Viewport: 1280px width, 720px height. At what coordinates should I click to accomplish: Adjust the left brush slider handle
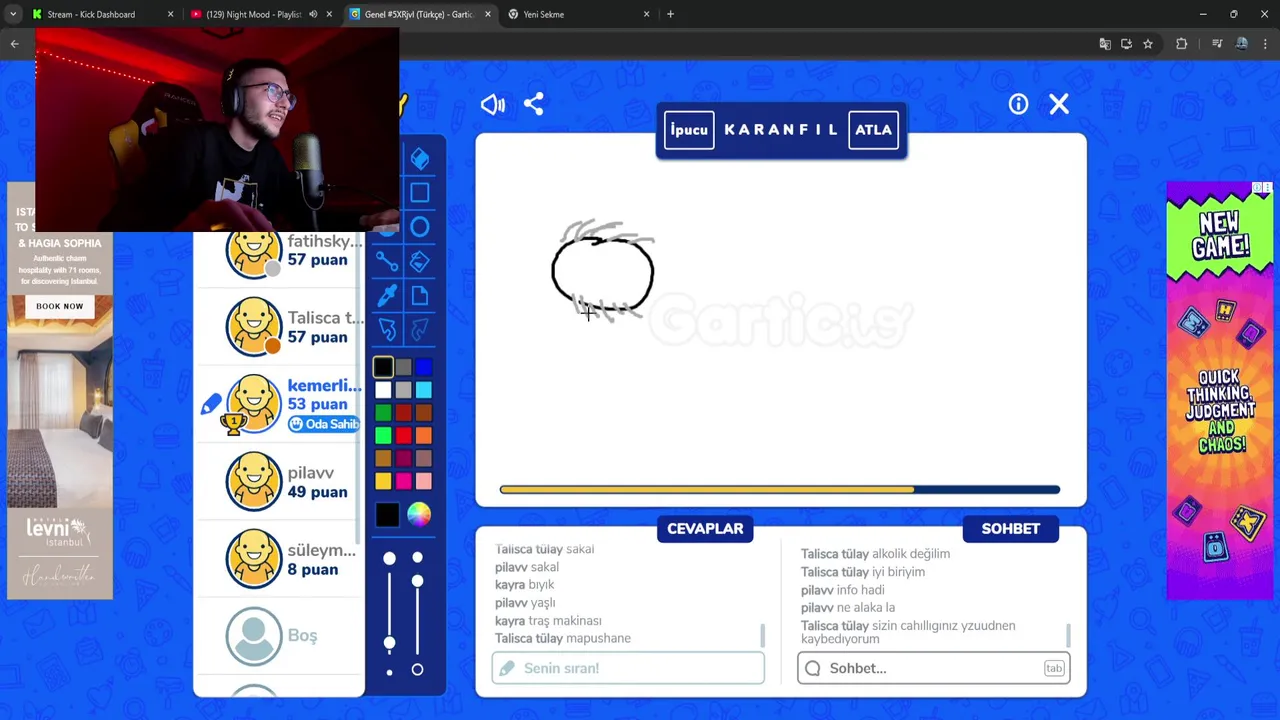[x=390, y=642]
